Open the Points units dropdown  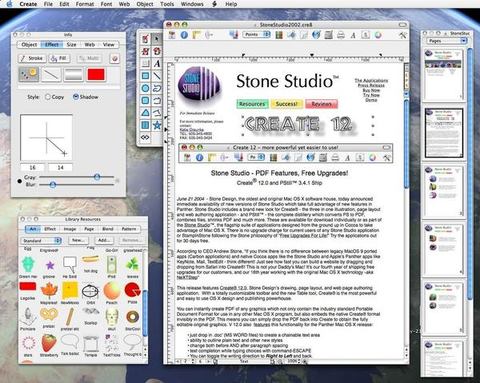coord(256,34)
